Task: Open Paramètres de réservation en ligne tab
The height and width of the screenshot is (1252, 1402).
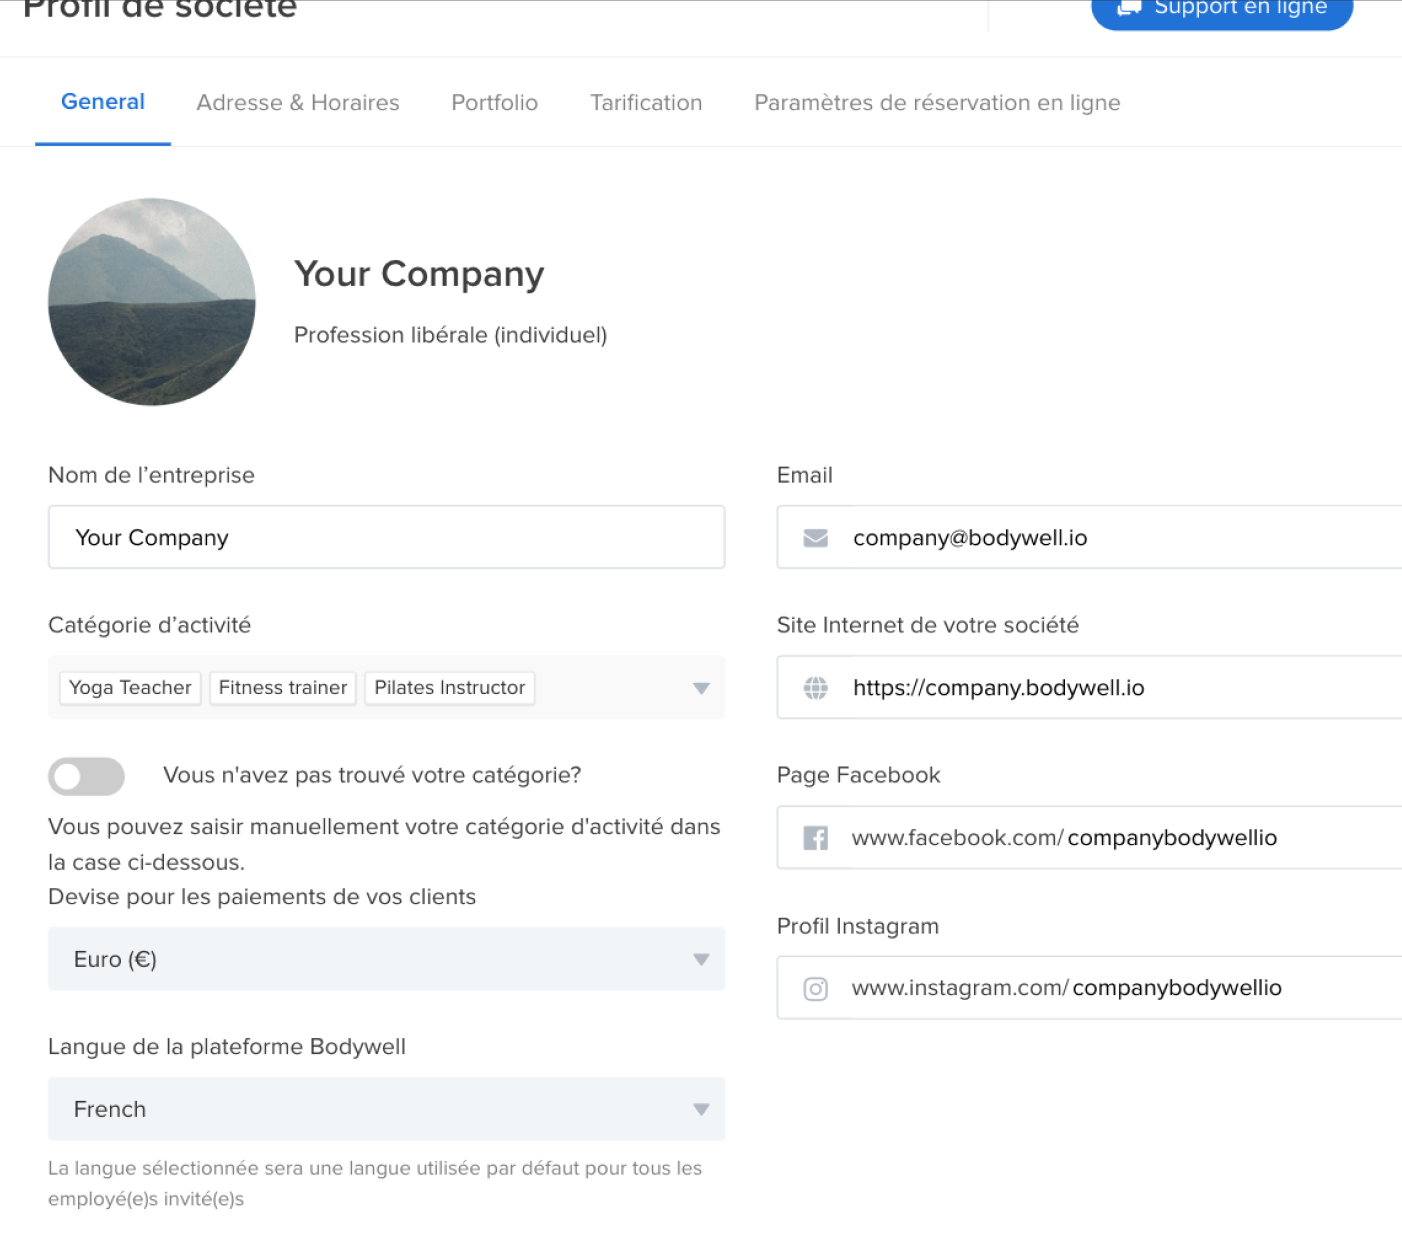Action: click(x=937, y=103)
